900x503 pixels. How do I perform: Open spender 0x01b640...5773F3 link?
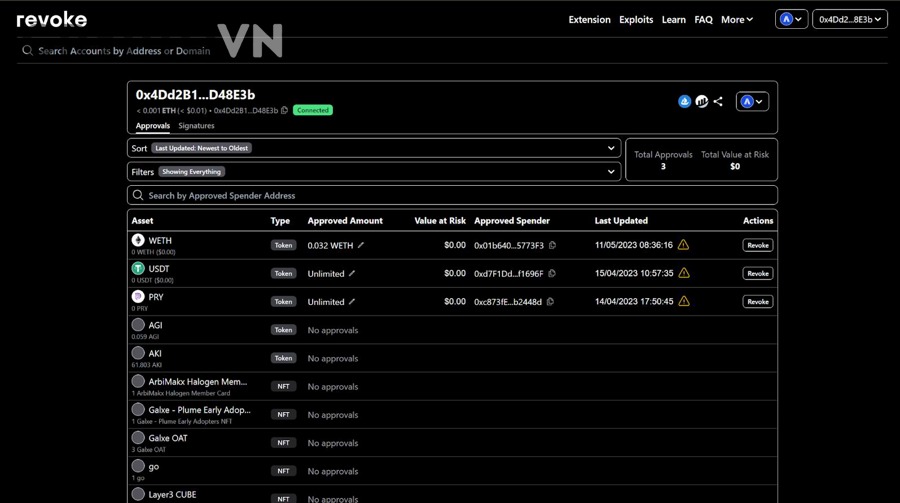click(509, 245)
